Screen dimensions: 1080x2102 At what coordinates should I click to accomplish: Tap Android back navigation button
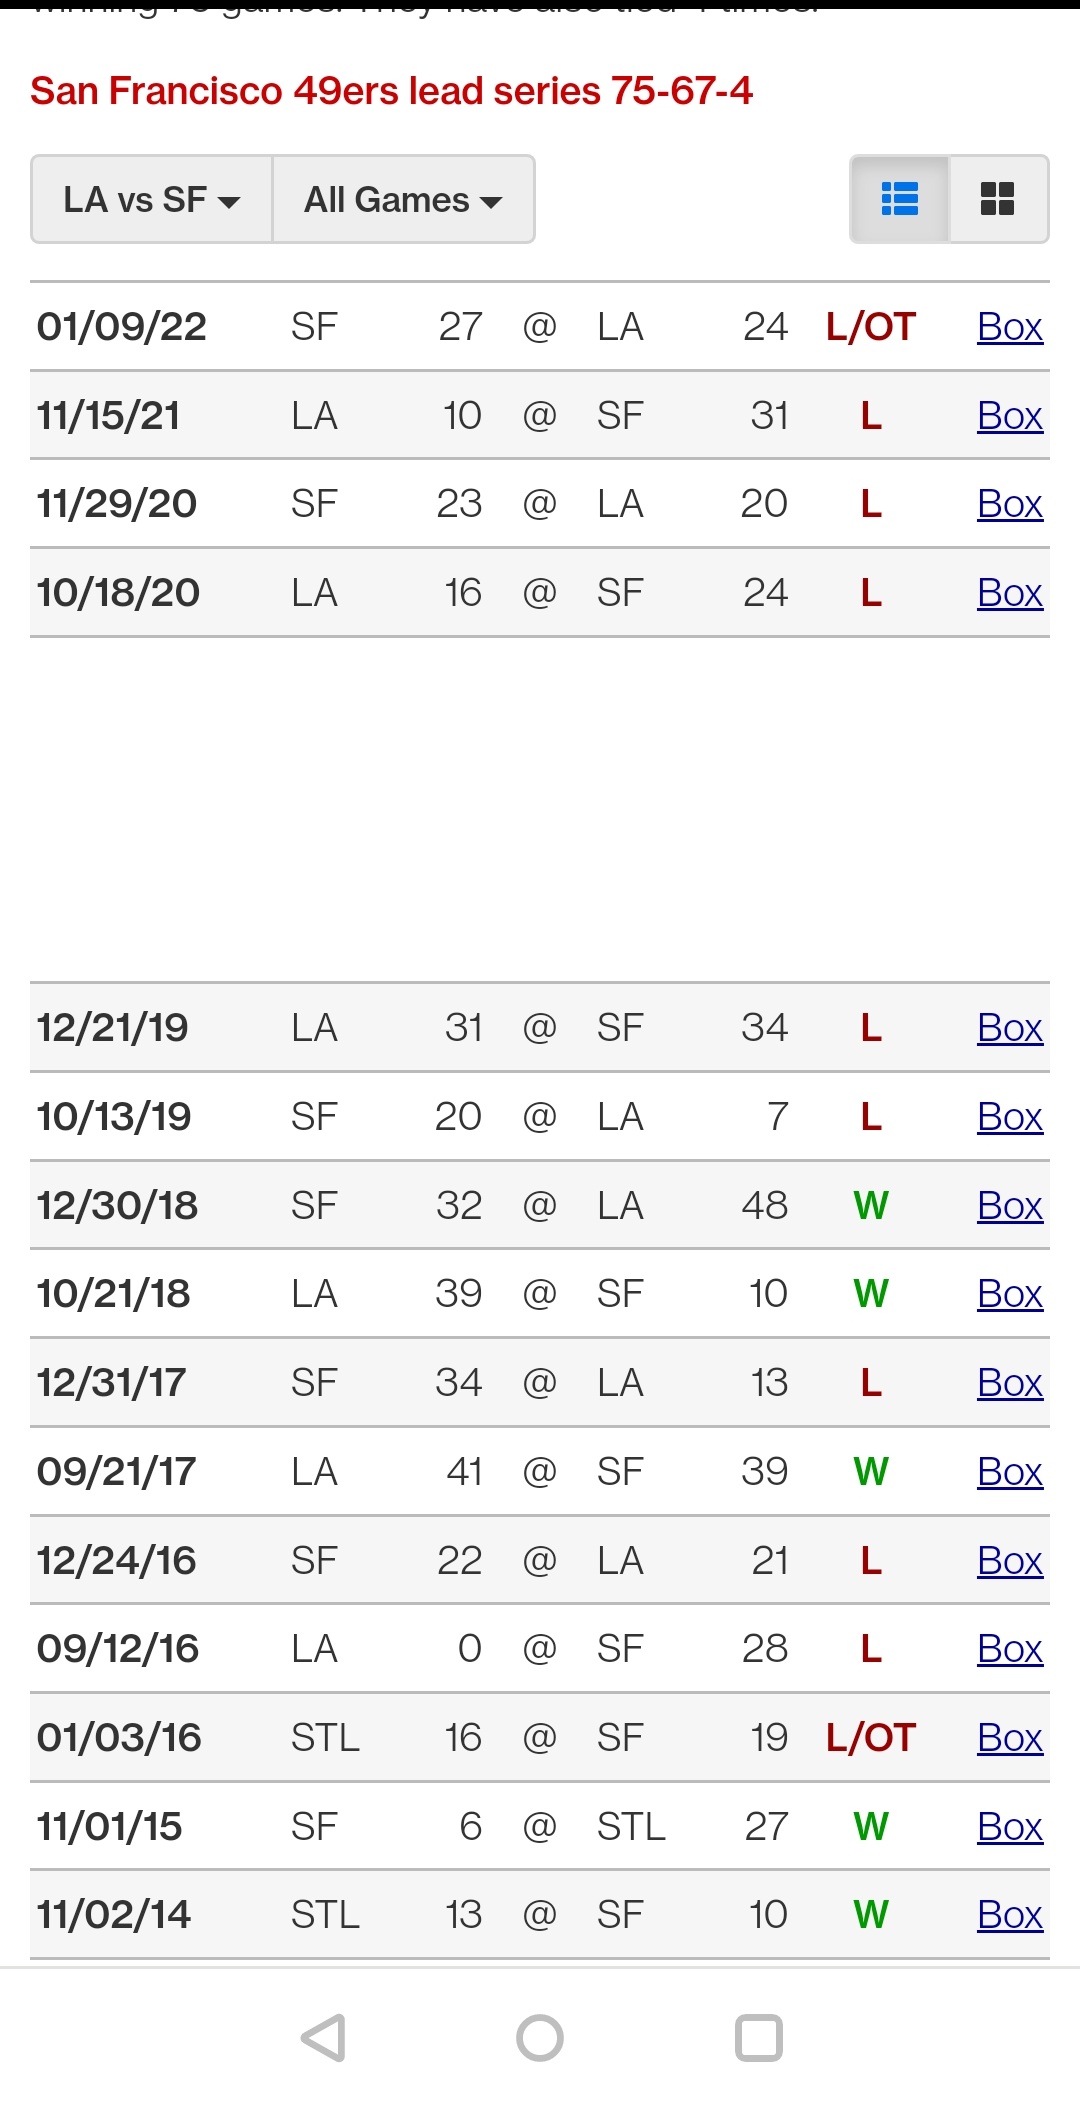[x=324, y=2037]
